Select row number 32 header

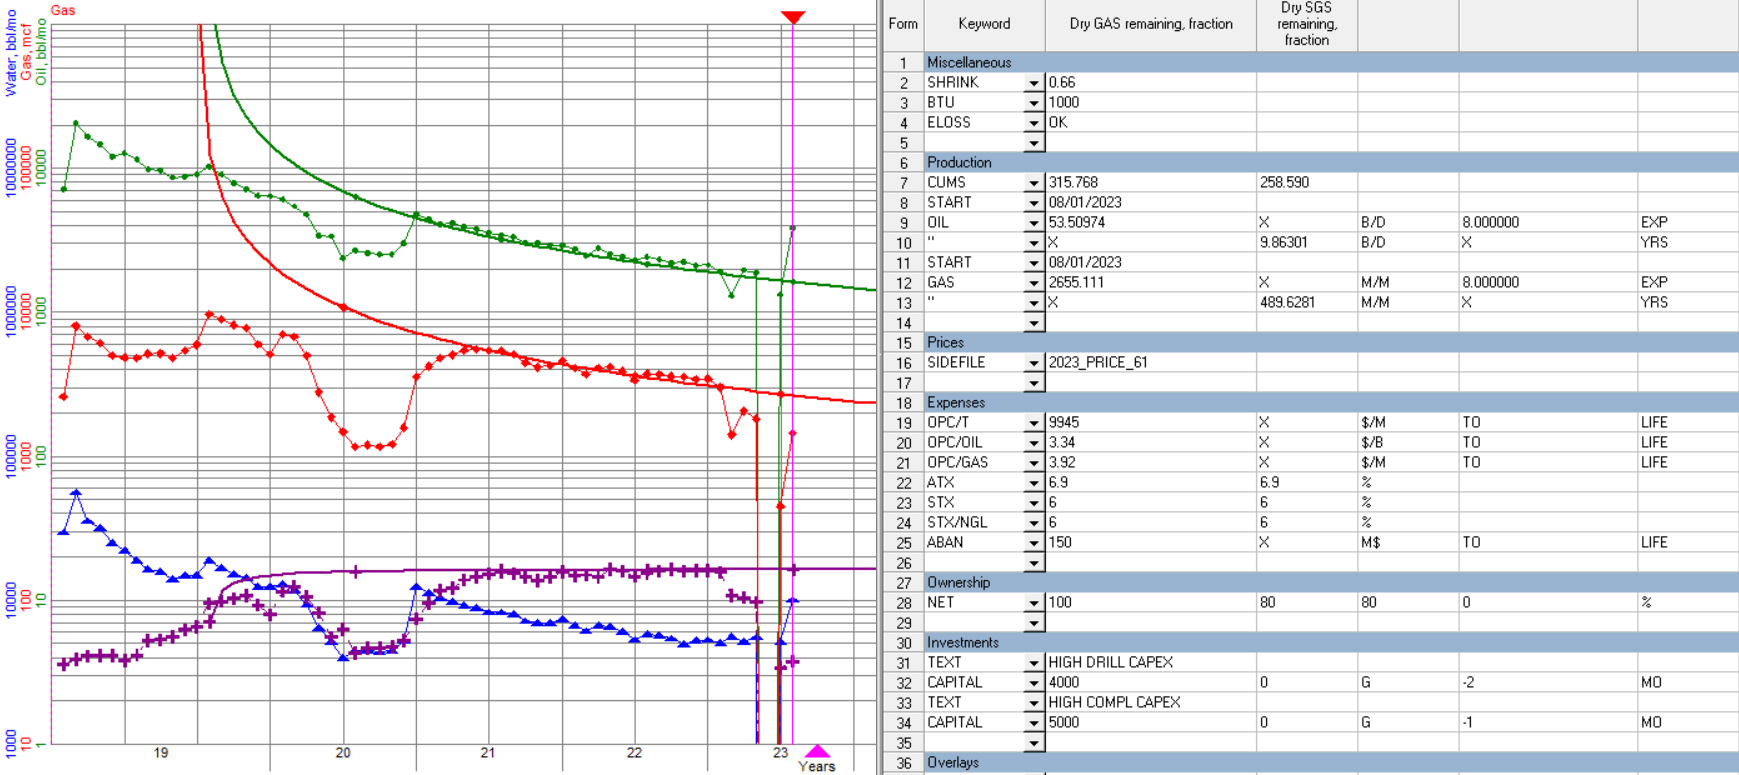[903, 682]
